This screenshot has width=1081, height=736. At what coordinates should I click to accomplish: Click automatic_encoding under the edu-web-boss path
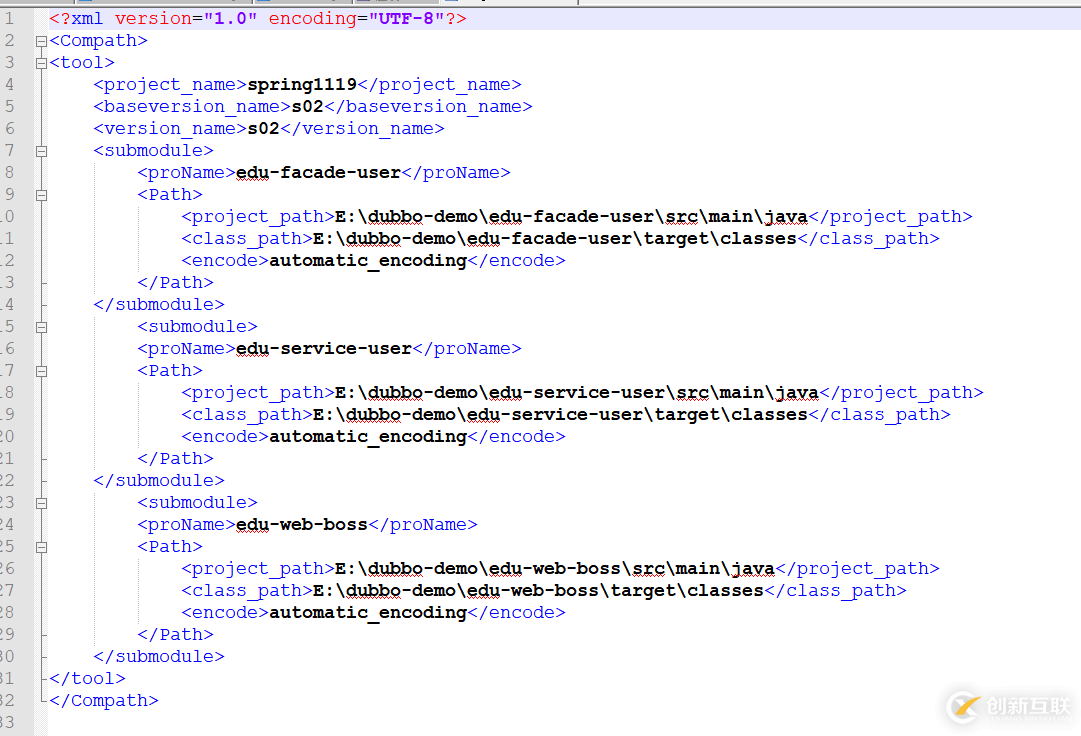pyautogui.click(x=368, y=613)
